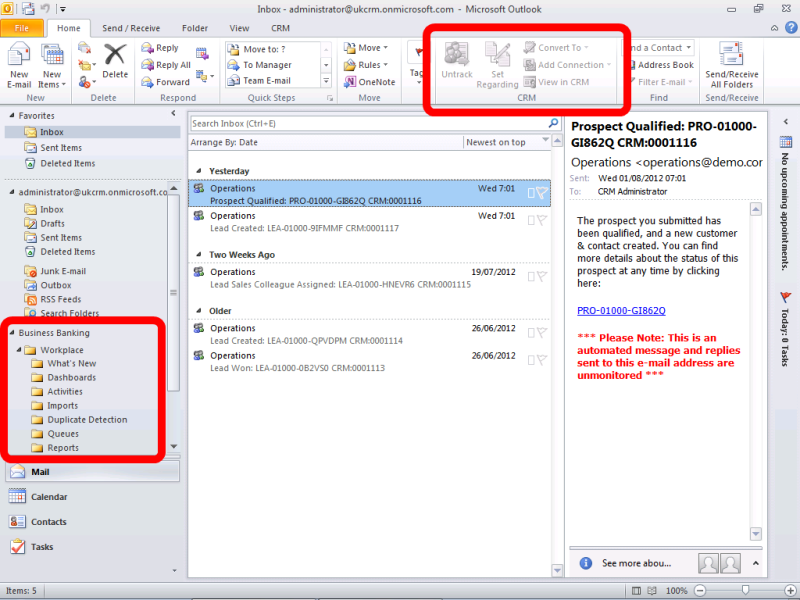Toggle category box on Prospect Qualified message
The image size is (800, 600).
pyautogui.click(x=531, y=193)
